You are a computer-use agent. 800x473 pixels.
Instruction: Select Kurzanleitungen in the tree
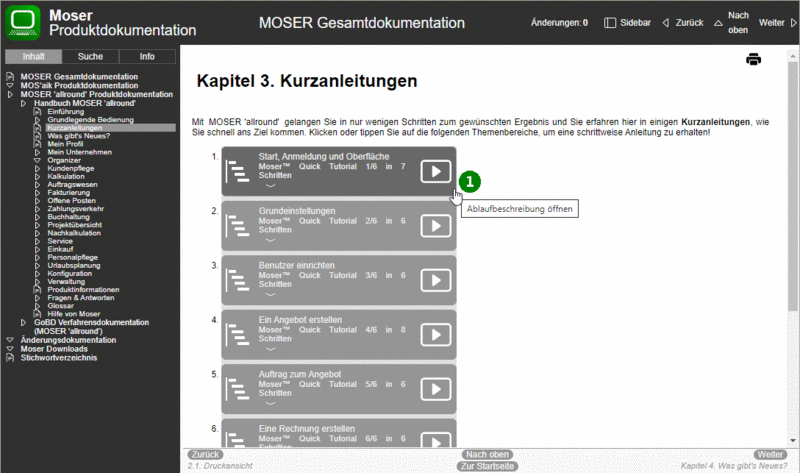pyautogui.click(x=74, y=128)
